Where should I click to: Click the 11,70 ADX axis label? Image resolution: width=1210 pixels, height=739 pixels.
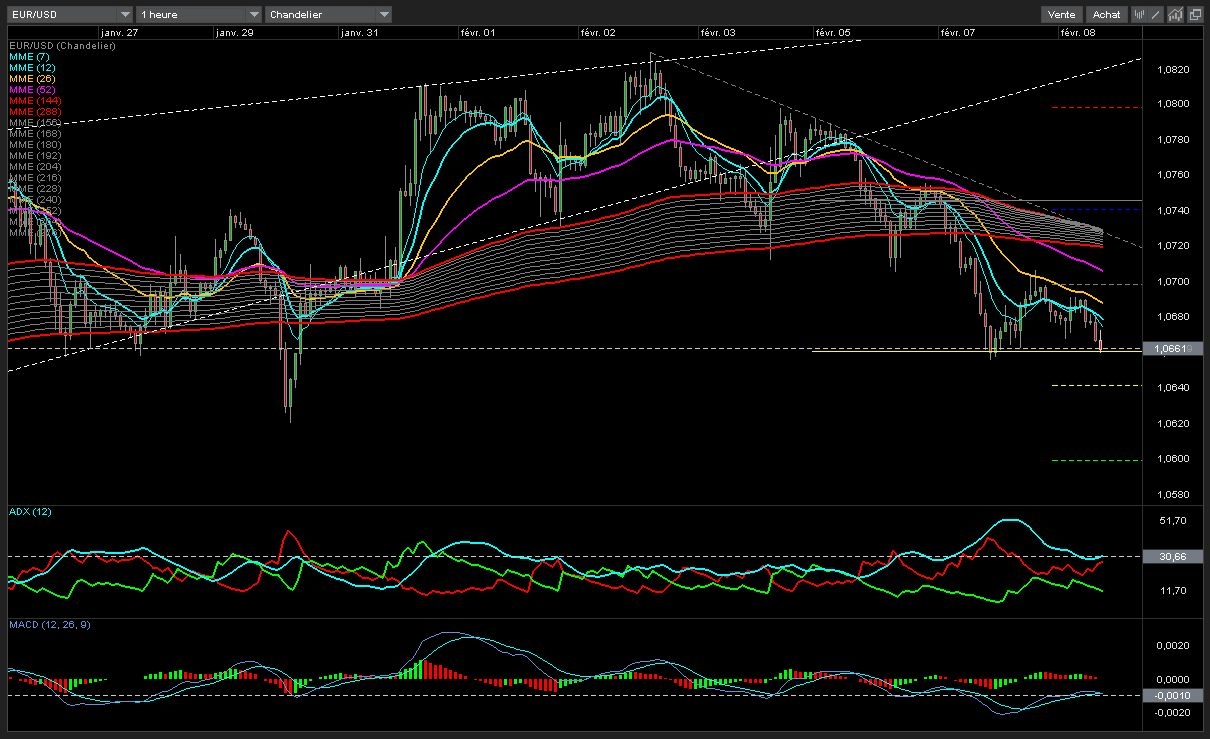click(x=1171, y=591)
